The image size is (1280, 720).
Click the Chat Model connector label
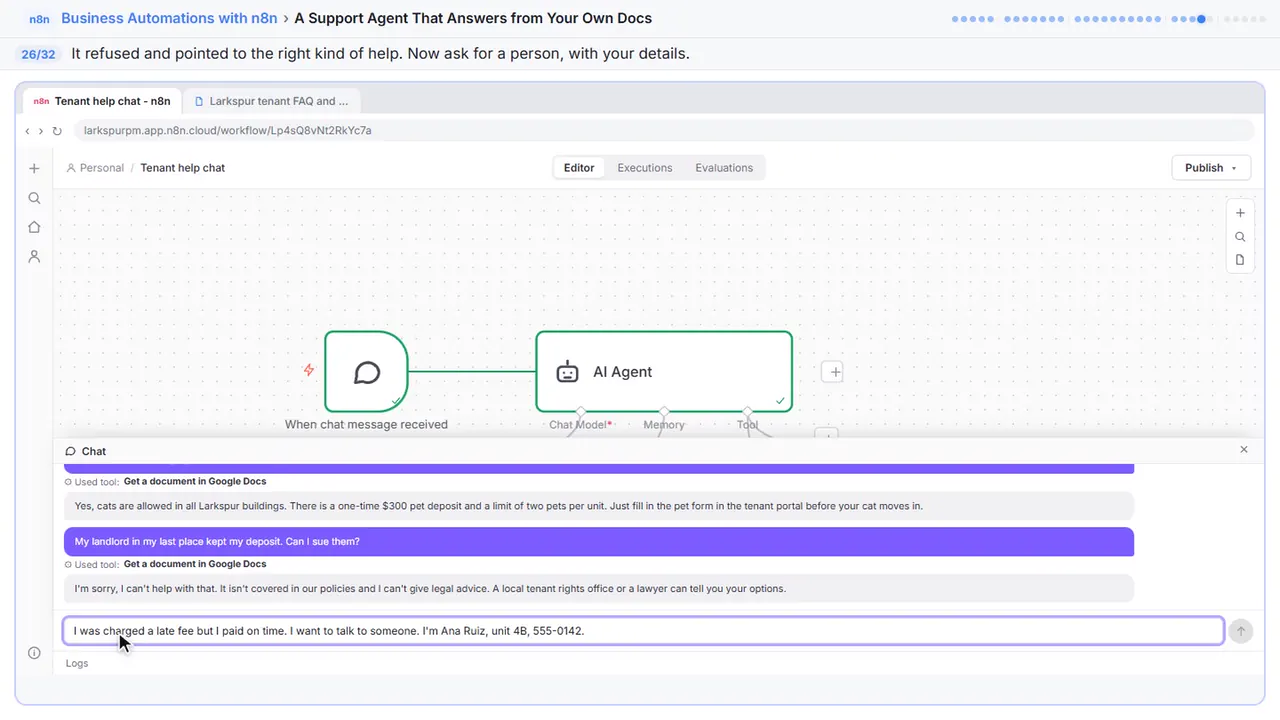point(580,425)
